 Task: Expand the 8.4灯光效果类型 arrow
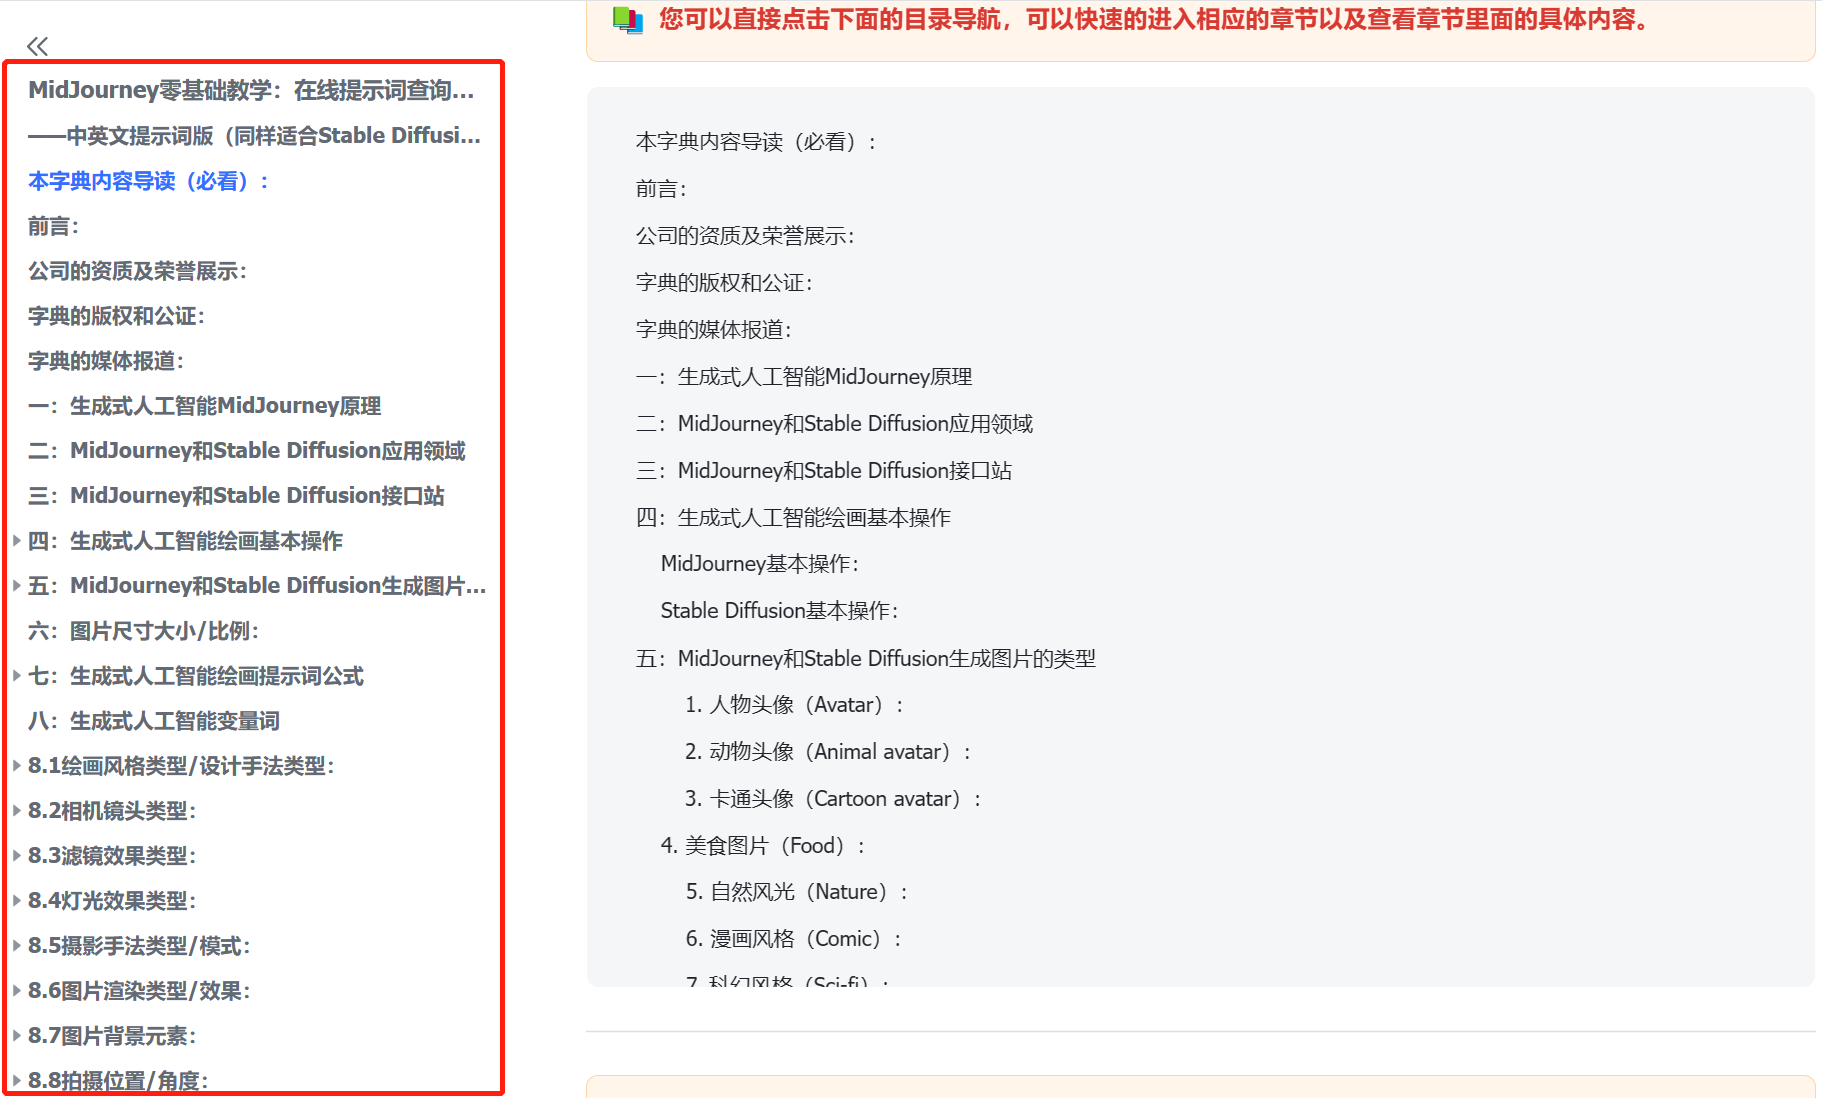click(x=17, y=900)
